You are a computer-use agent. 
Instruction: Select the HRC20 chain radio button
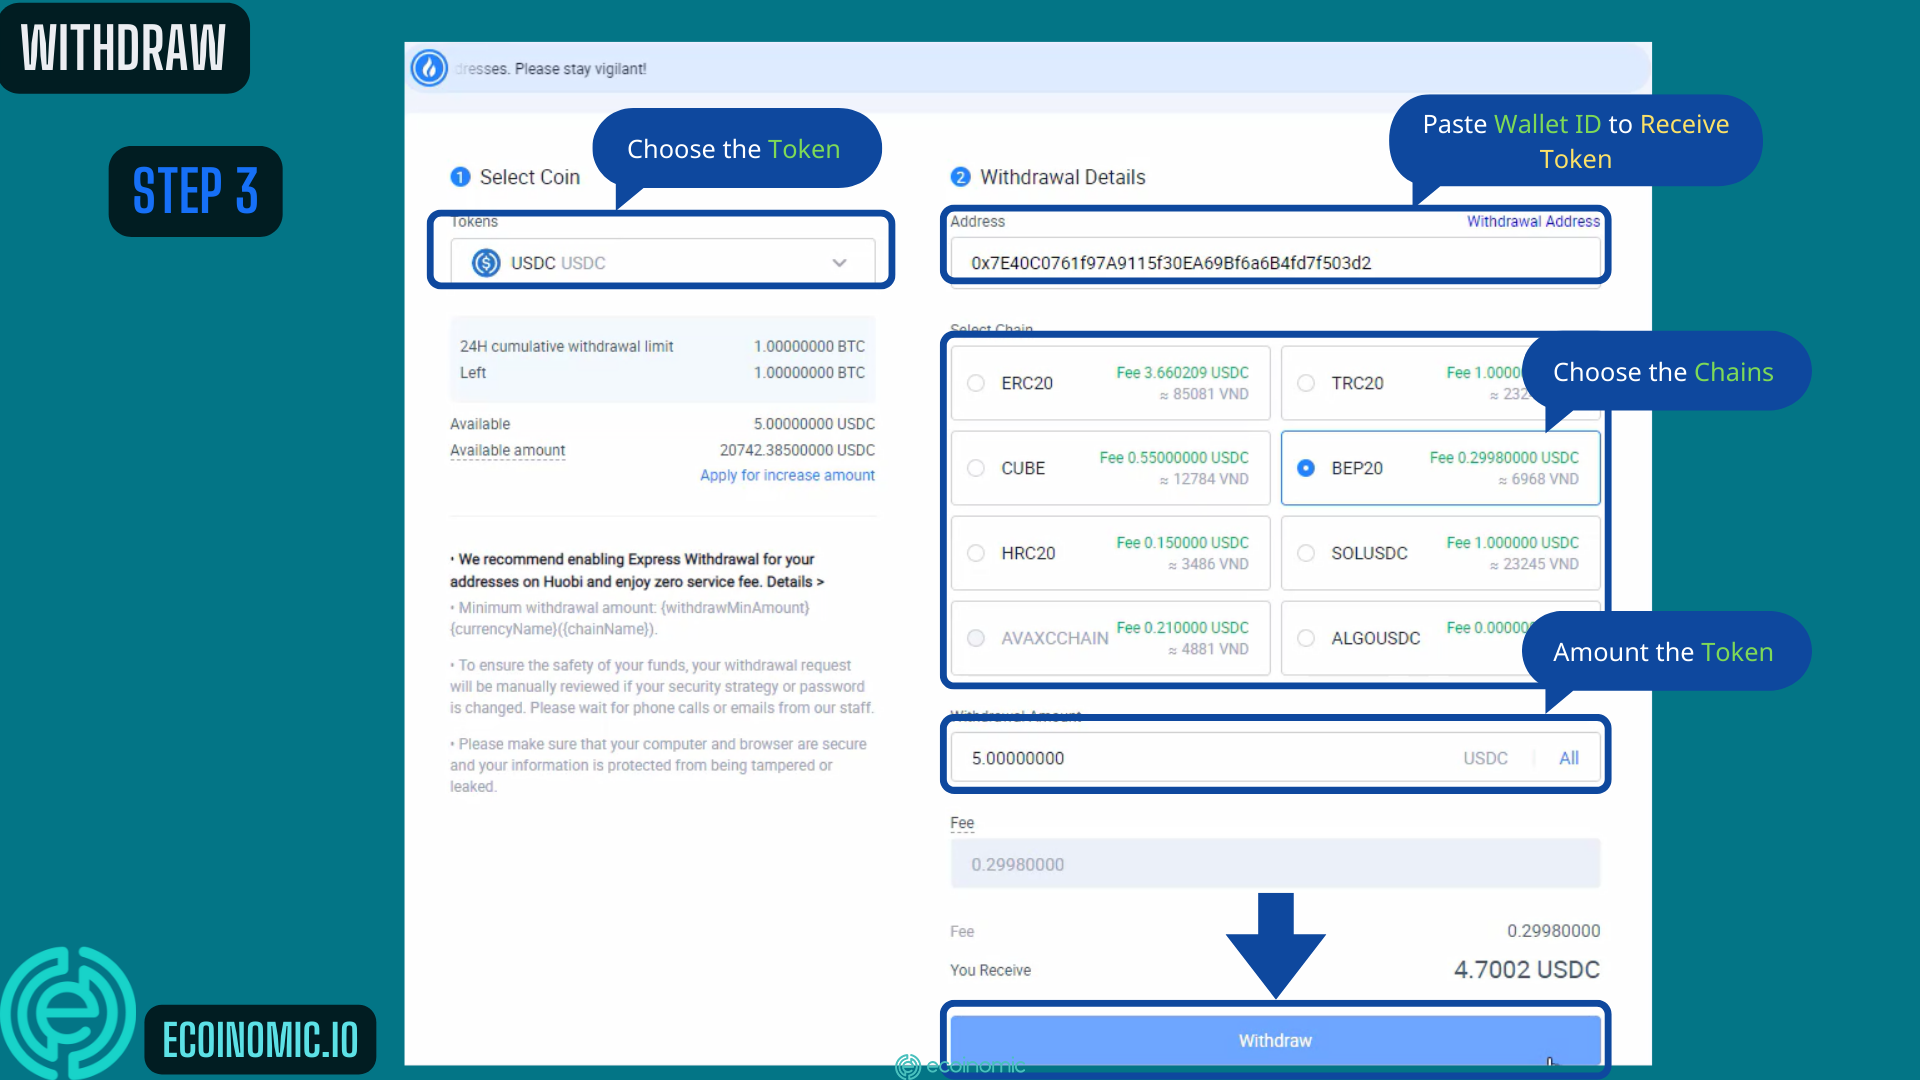976,553
